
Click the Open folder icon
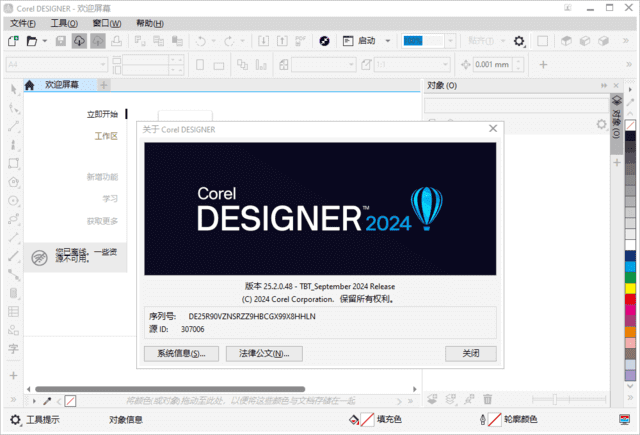(x=32, y=41)
